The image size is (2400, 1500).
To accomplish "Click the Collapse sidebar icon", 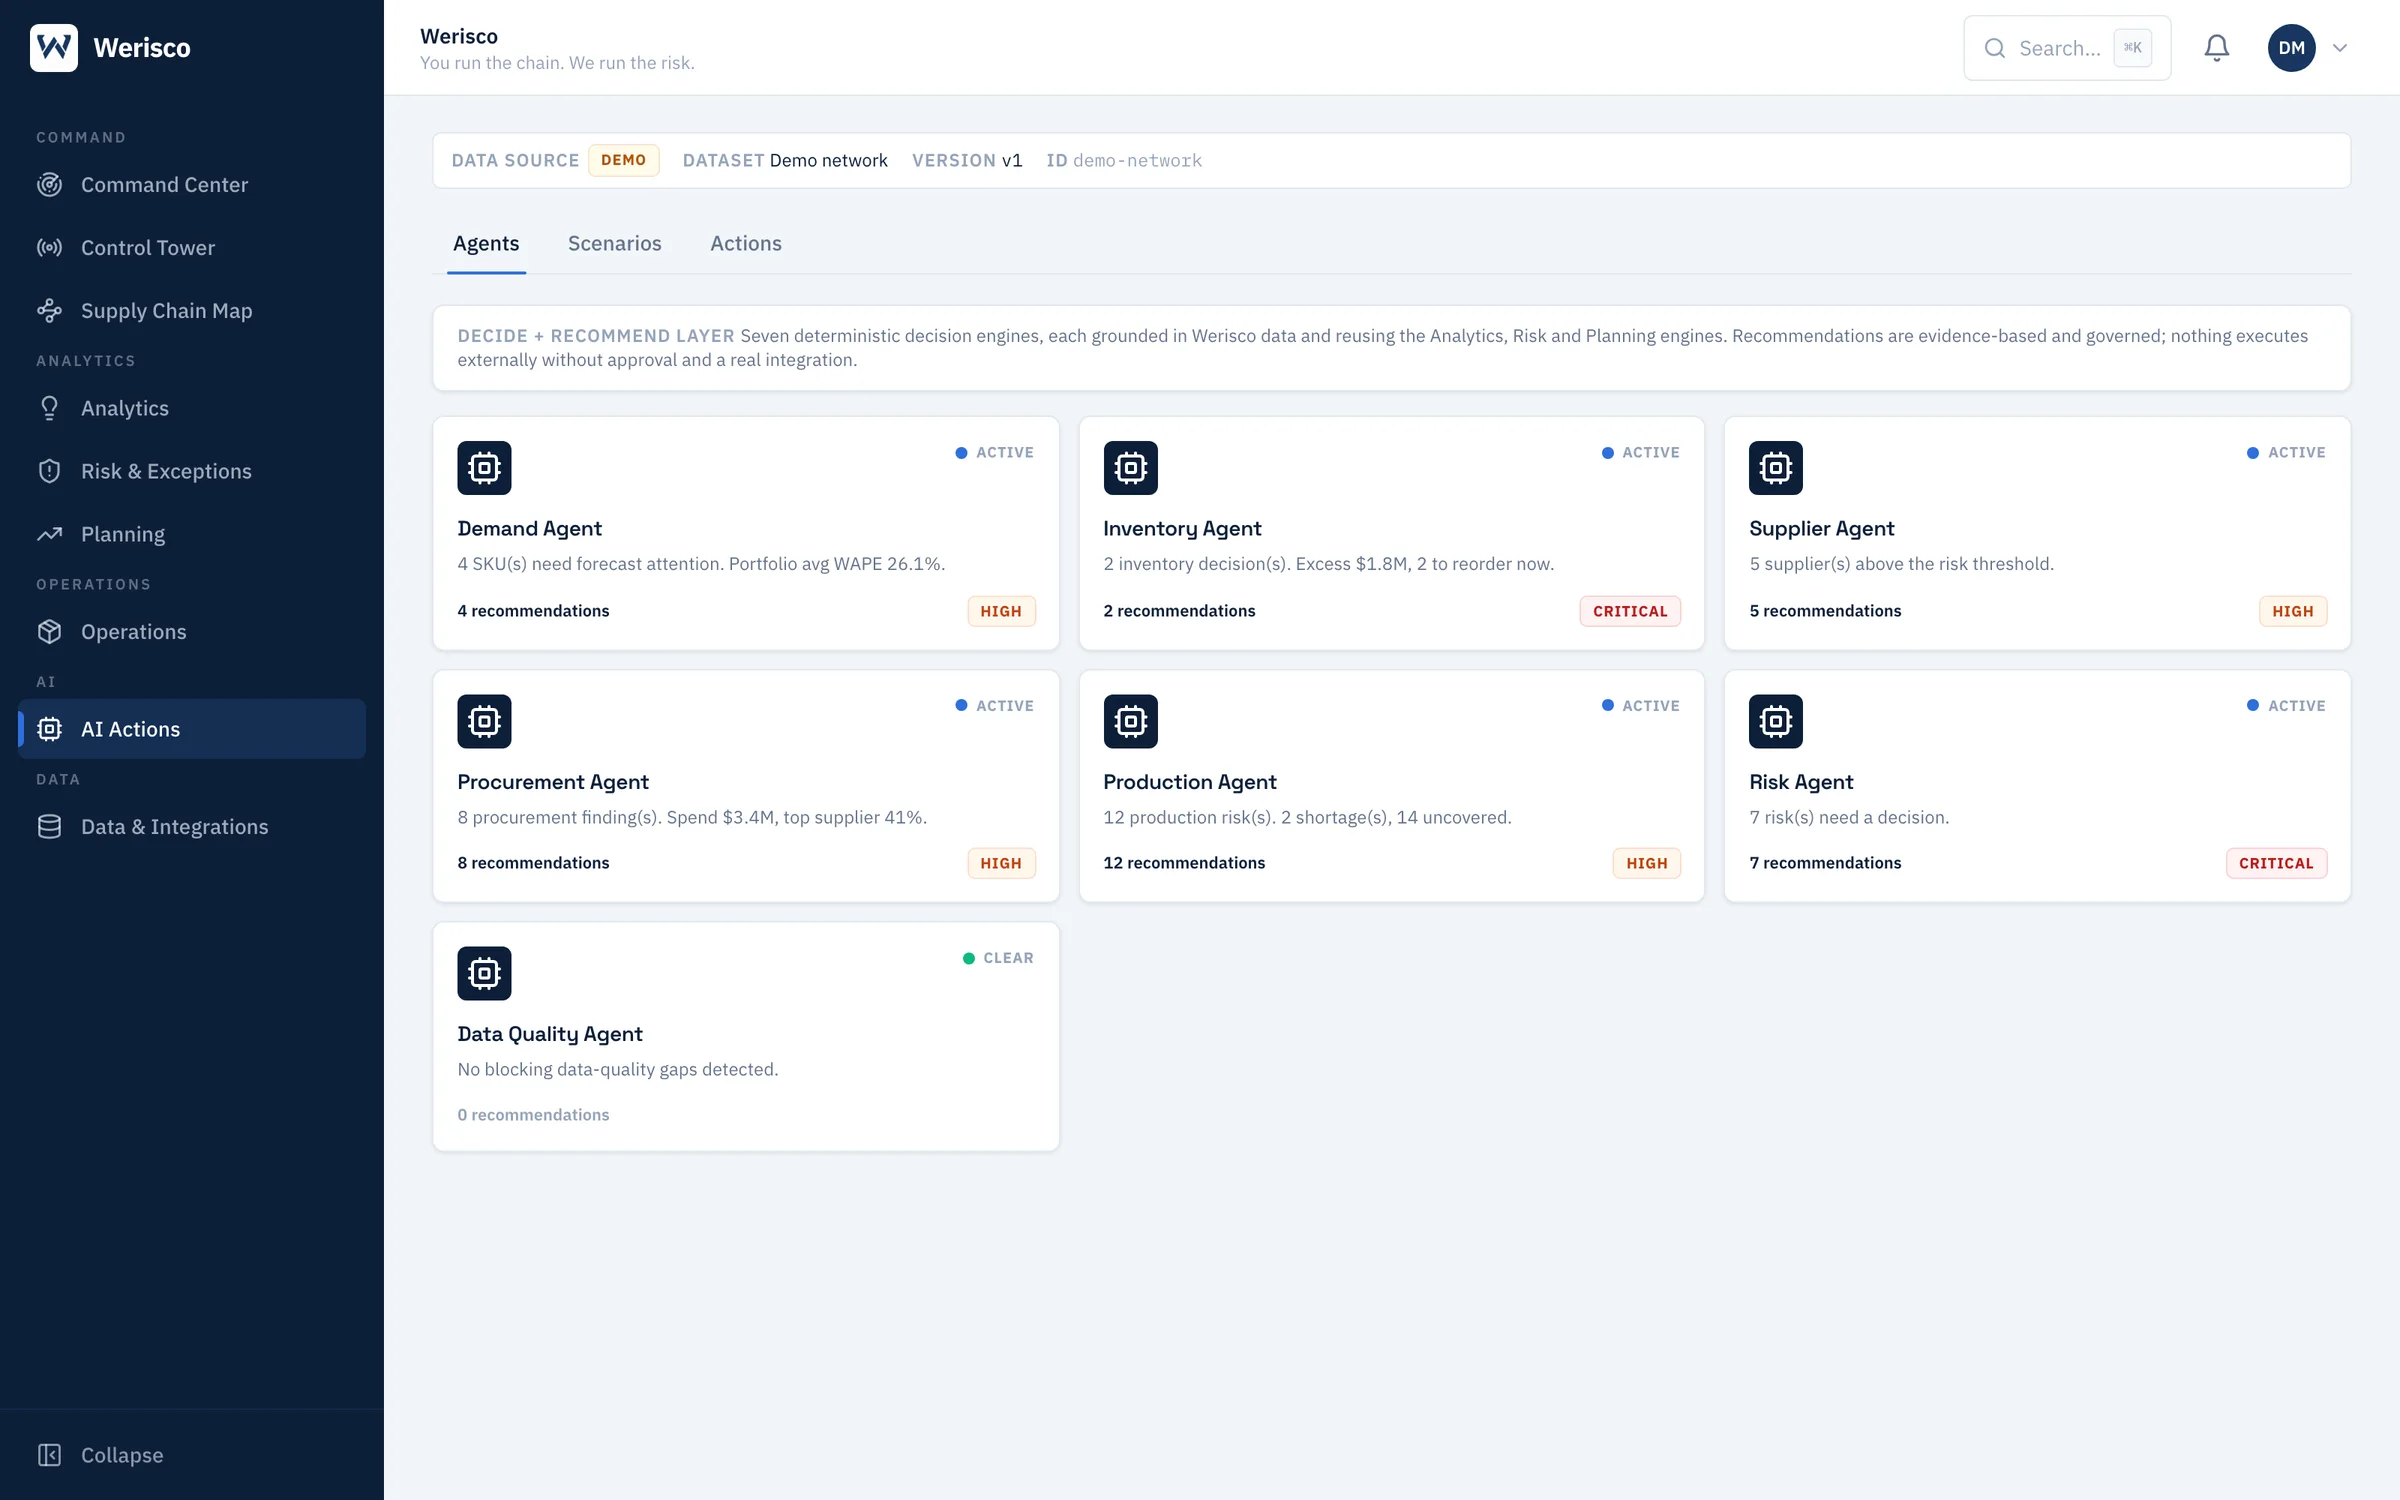I will point(49,1455).
